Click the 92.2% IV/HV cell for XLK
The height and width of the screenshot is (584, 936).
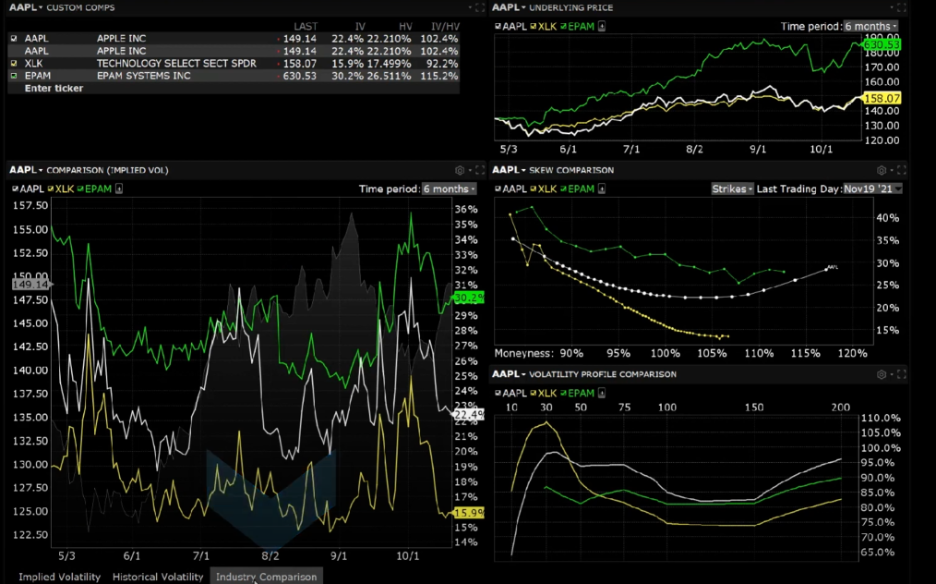pyautogui.click(x=442, y=63)
